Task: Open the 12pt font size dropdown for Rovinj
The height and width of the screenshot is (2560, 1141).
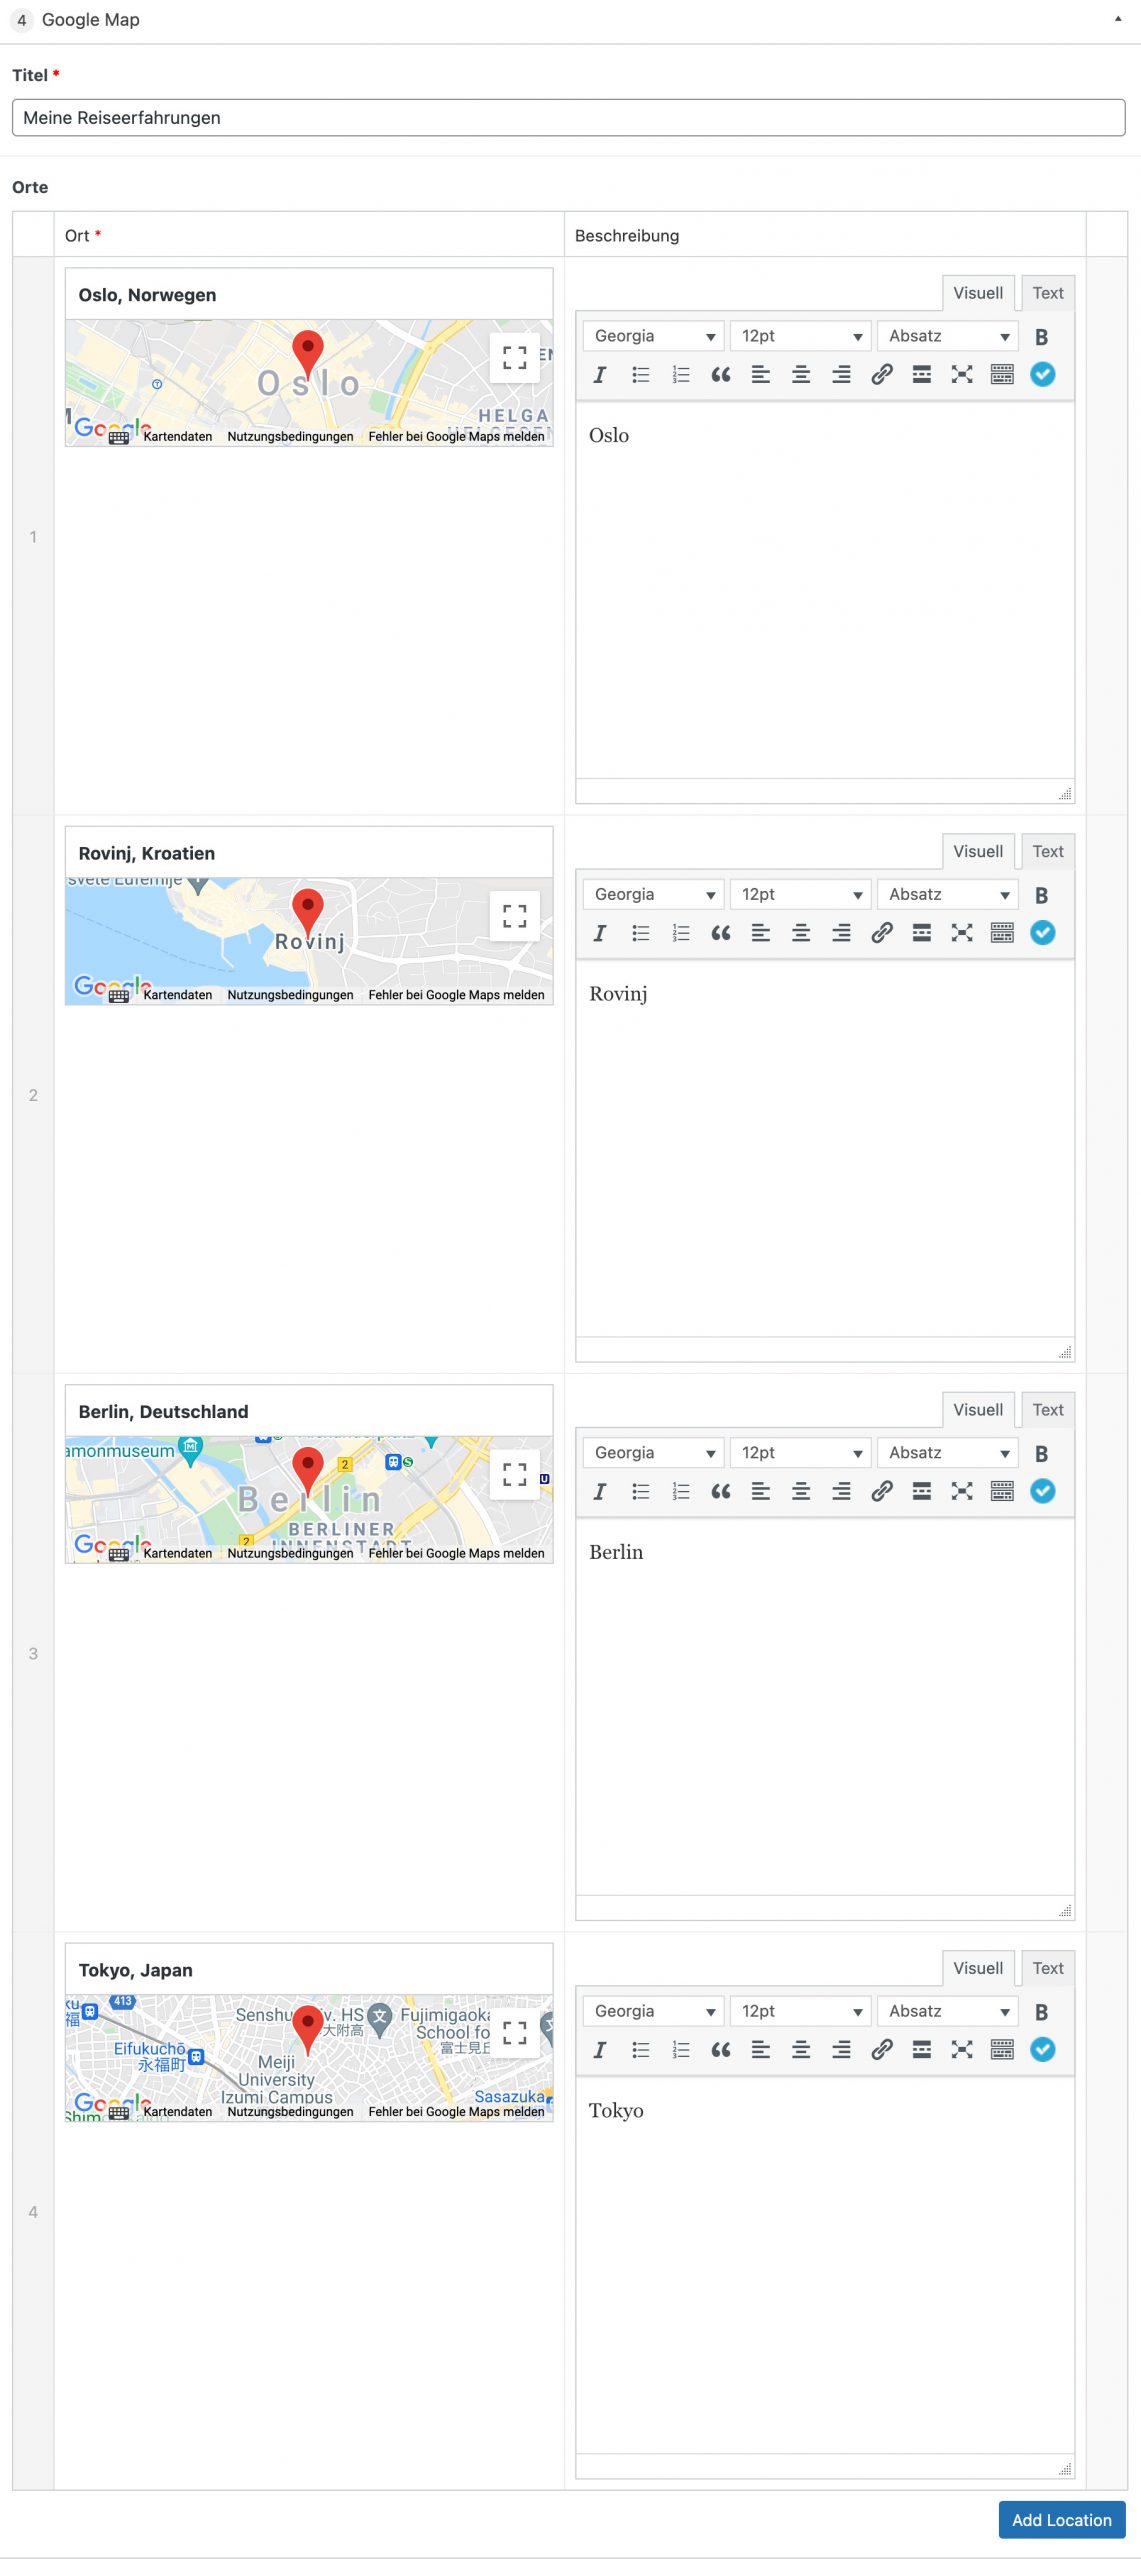Action: coord(800,894)
